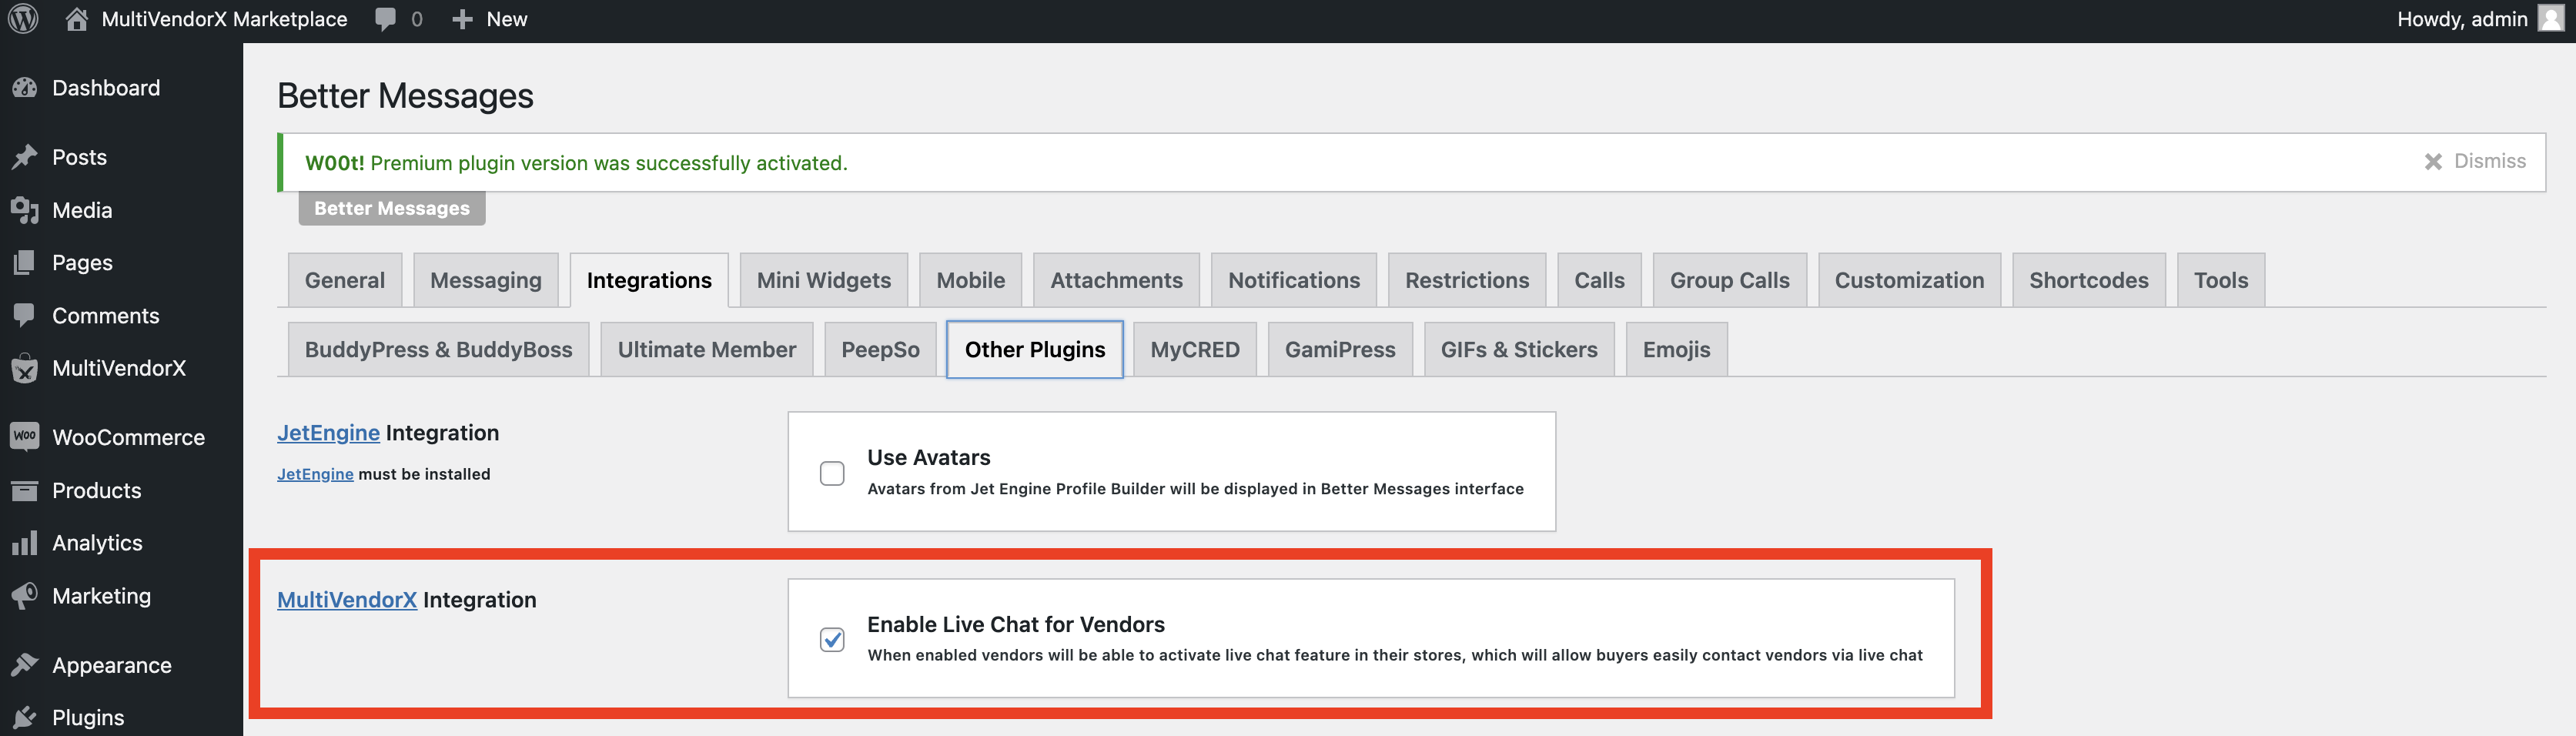Click the plus icon next to New
The image size is (2576, 736).
[462, 19]
